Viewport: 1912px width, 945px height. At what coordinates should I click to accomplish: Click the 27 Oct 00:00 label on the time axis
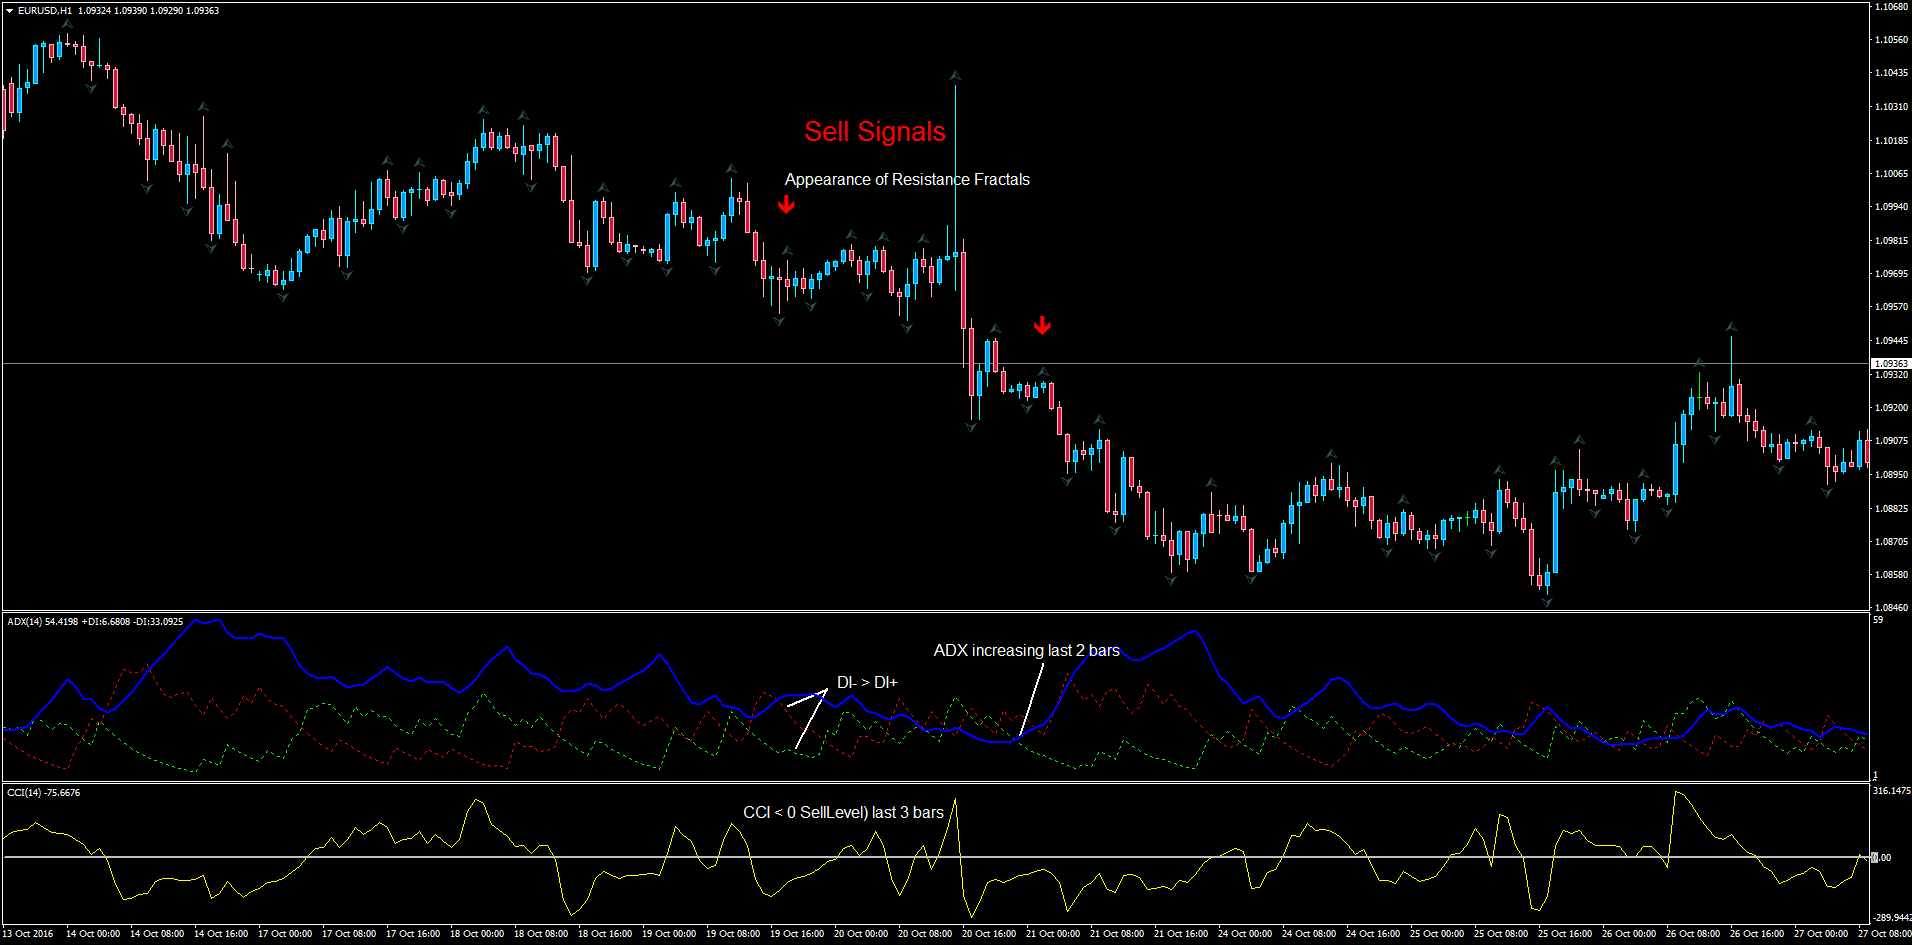pyautogui.click(x=1821, y=934)
